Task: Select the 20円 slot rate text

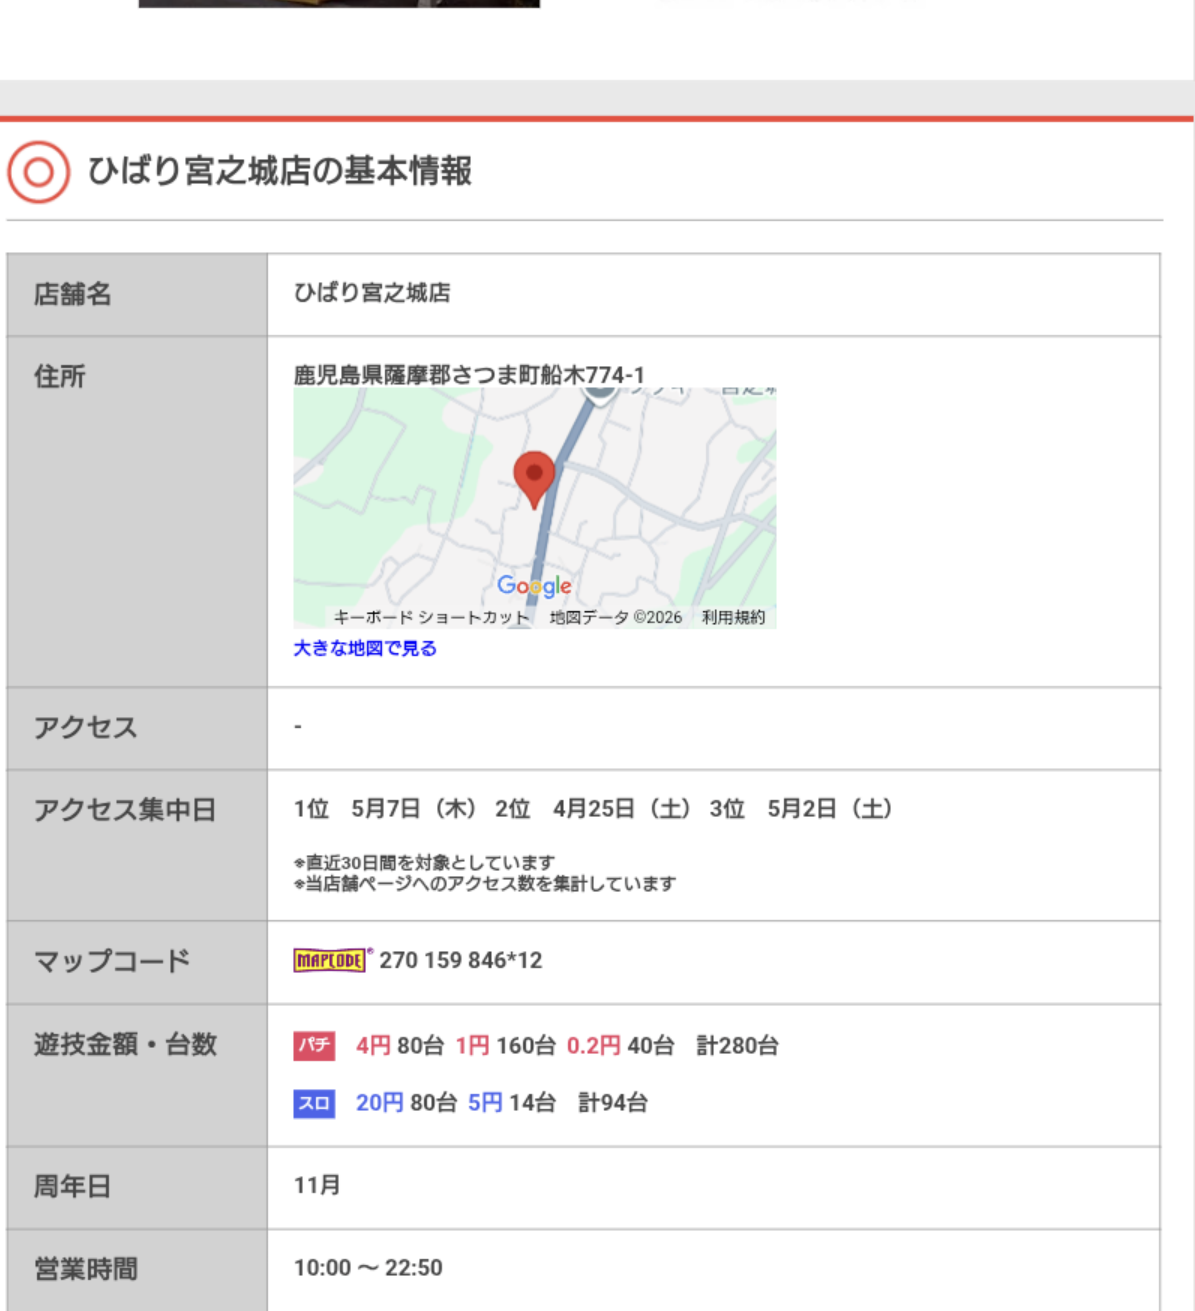Action: 380,1103
